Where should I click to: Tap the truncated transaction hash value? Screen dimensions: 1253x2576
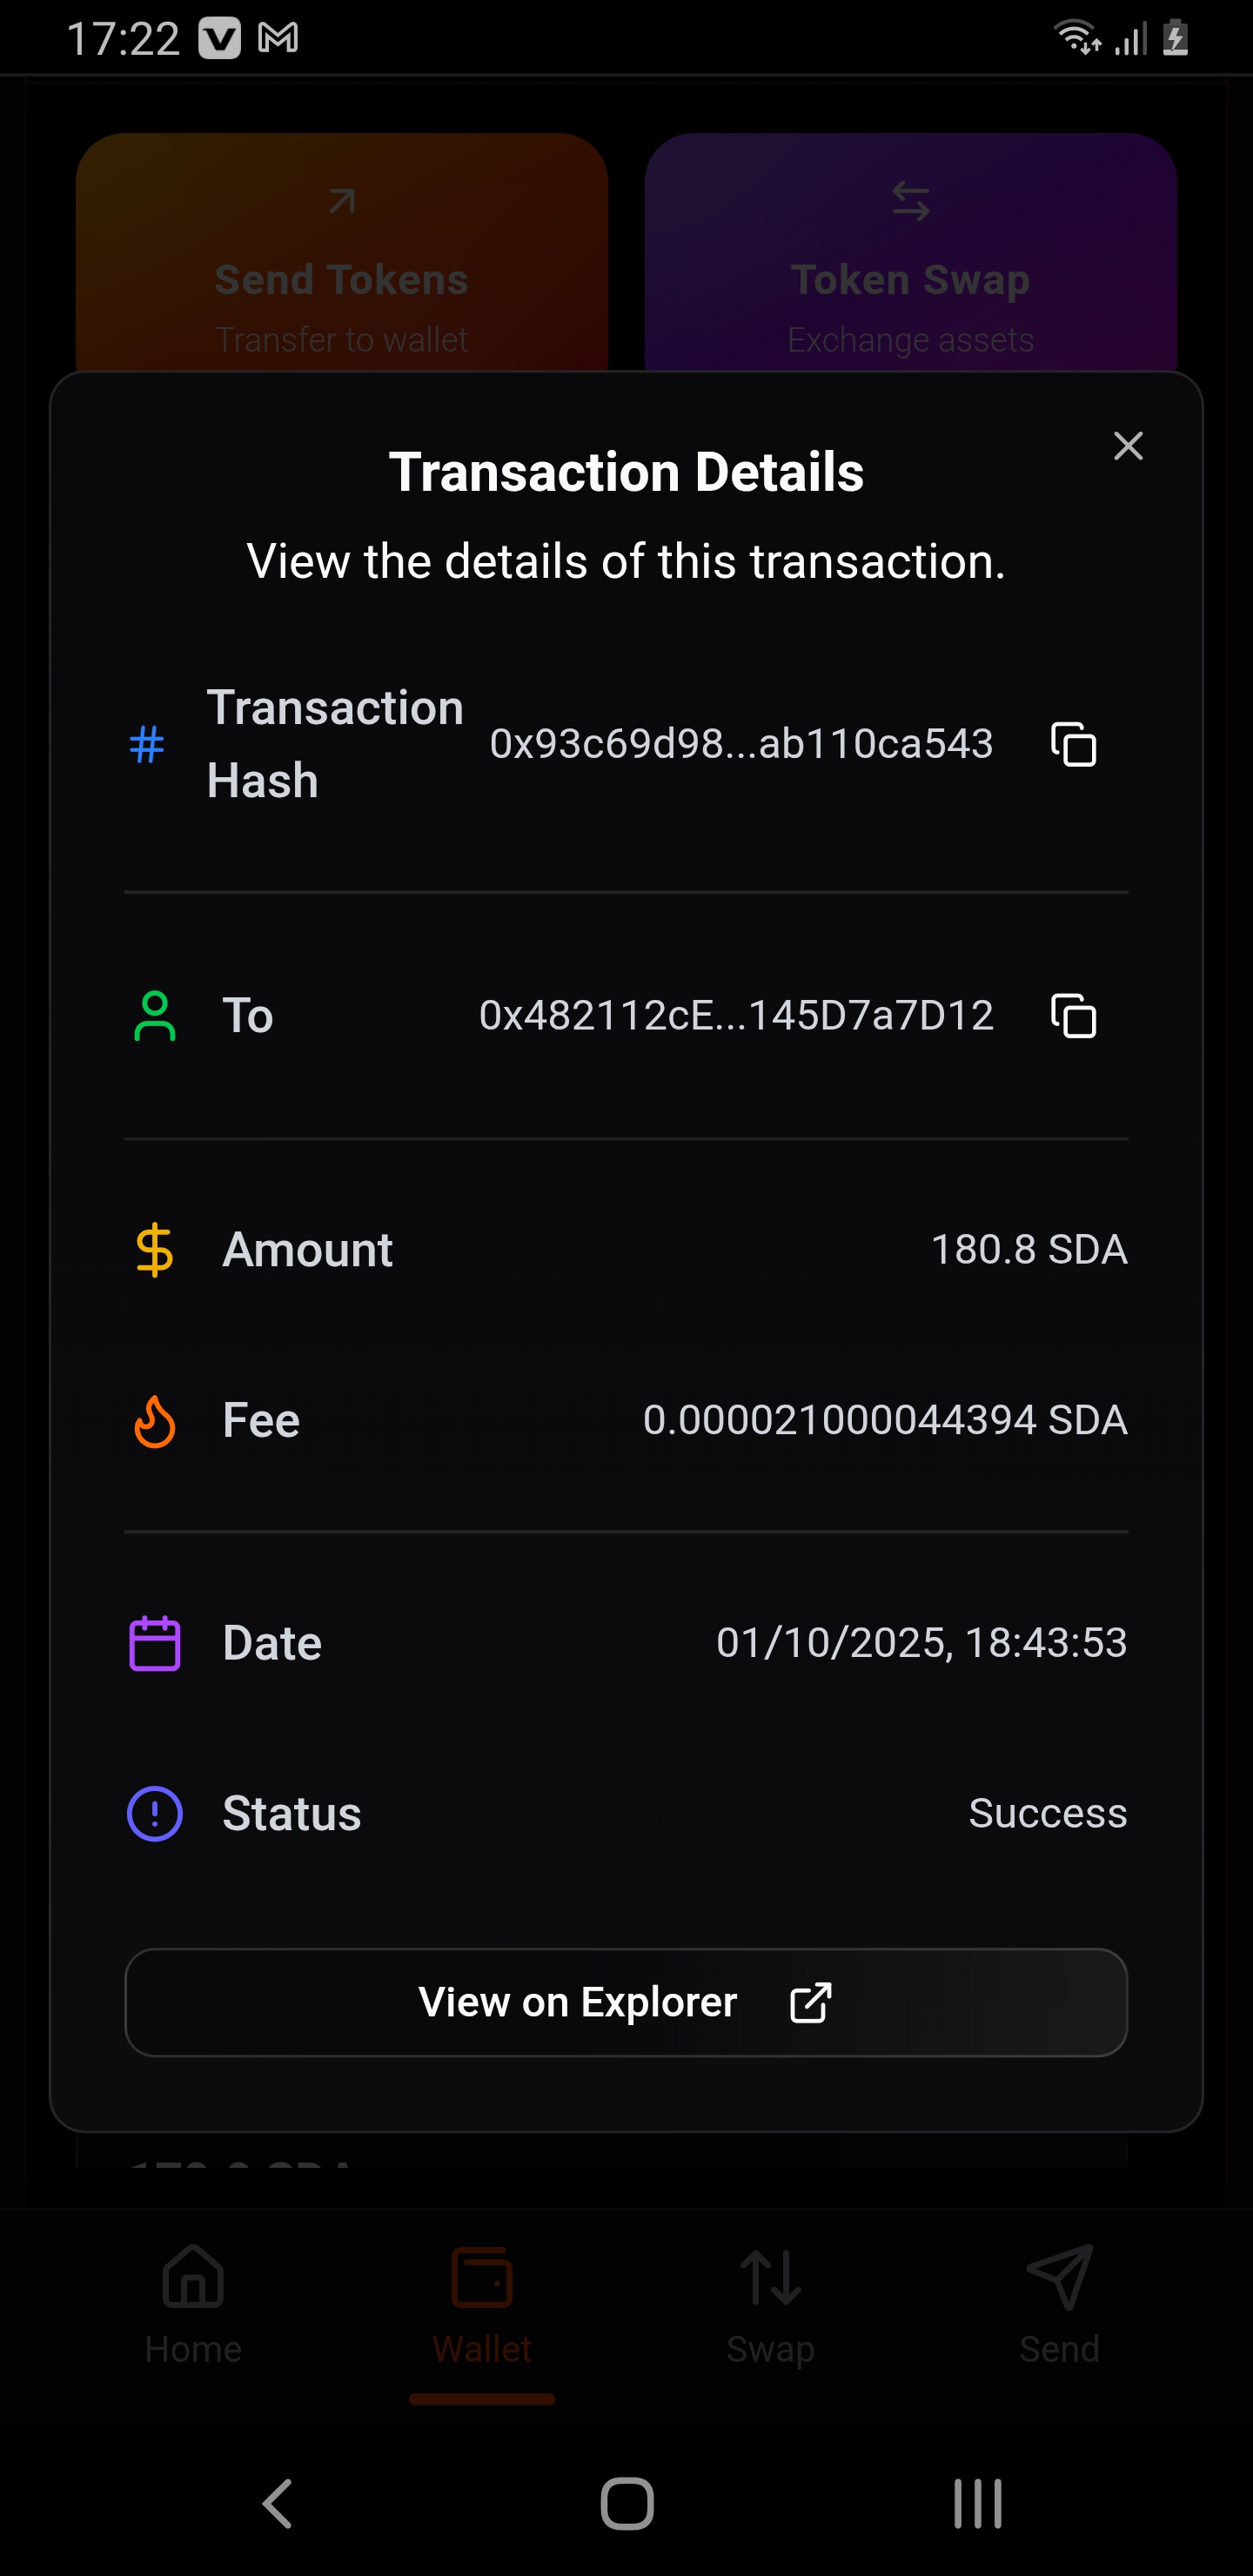tap(741, 744)
